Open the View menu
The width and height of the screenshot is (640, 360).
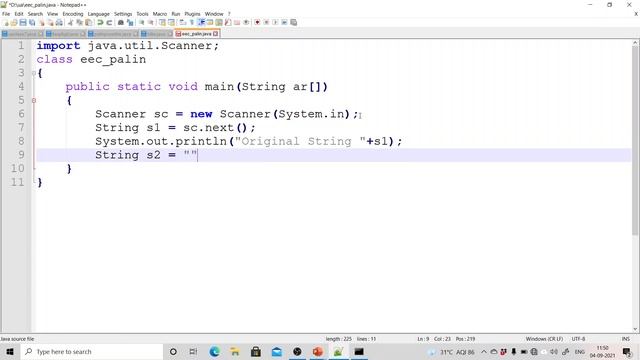pos(52,14)
